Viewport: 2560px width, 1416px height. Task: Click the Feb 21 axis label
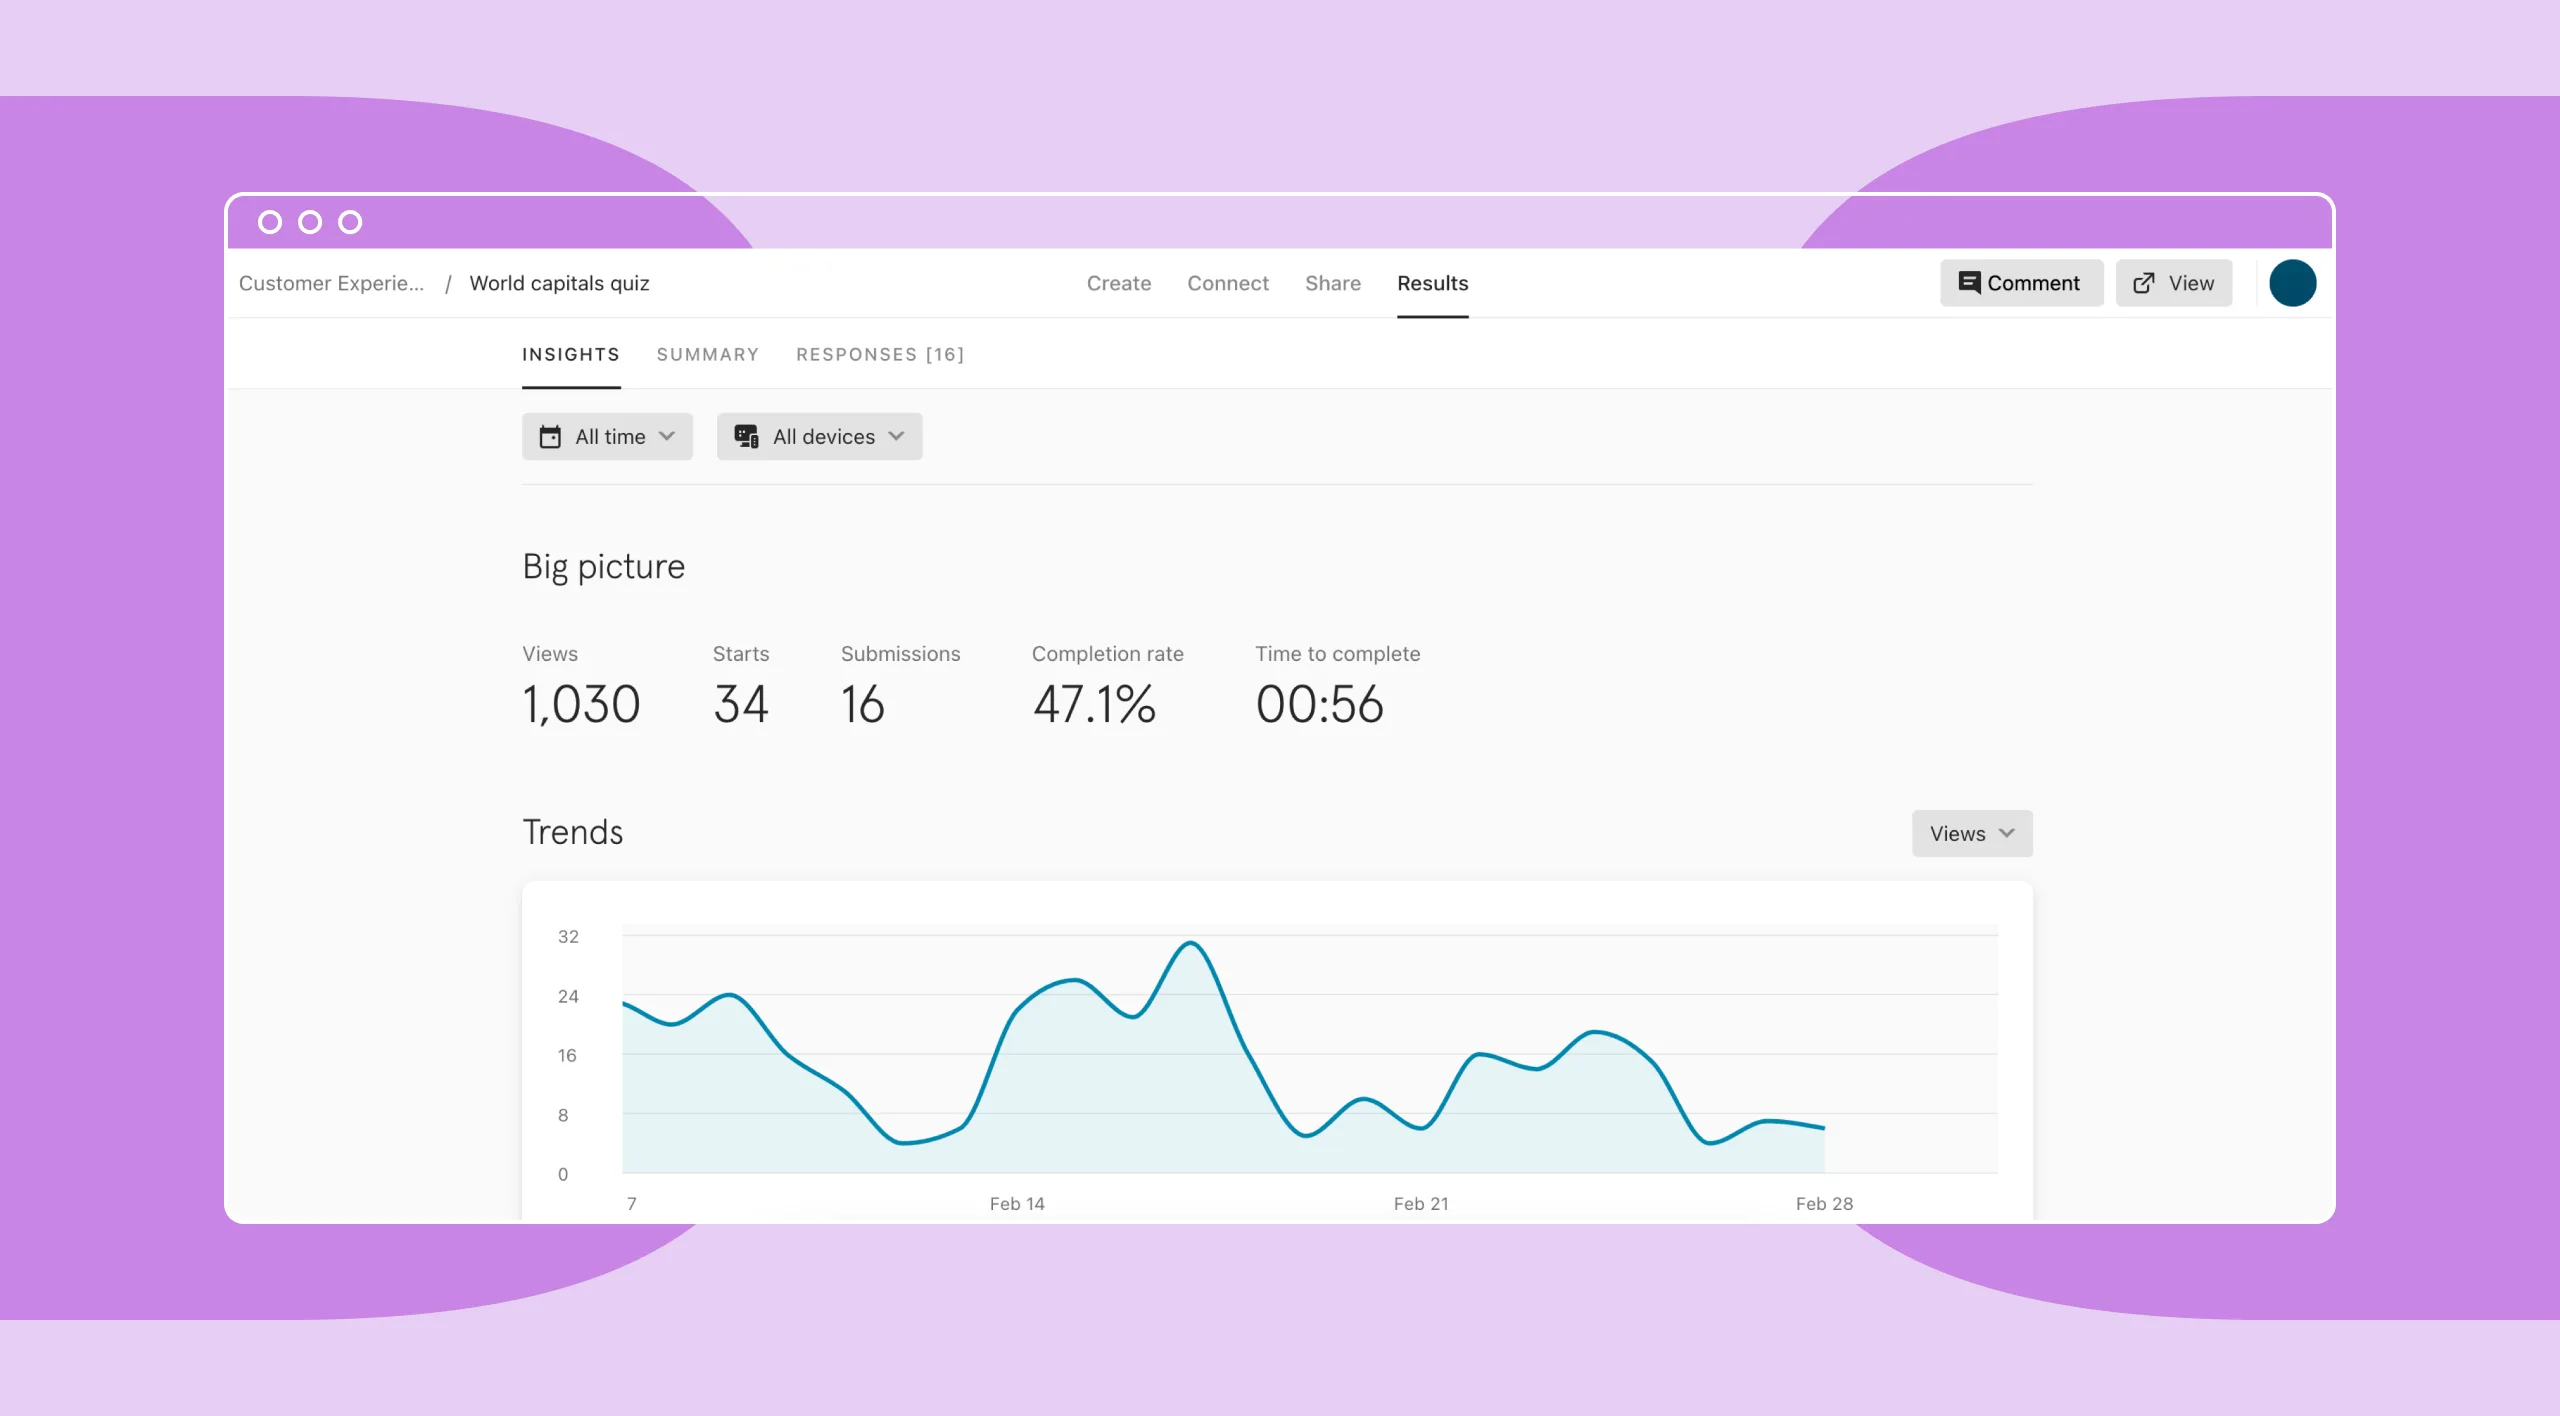(1421, 1204)
